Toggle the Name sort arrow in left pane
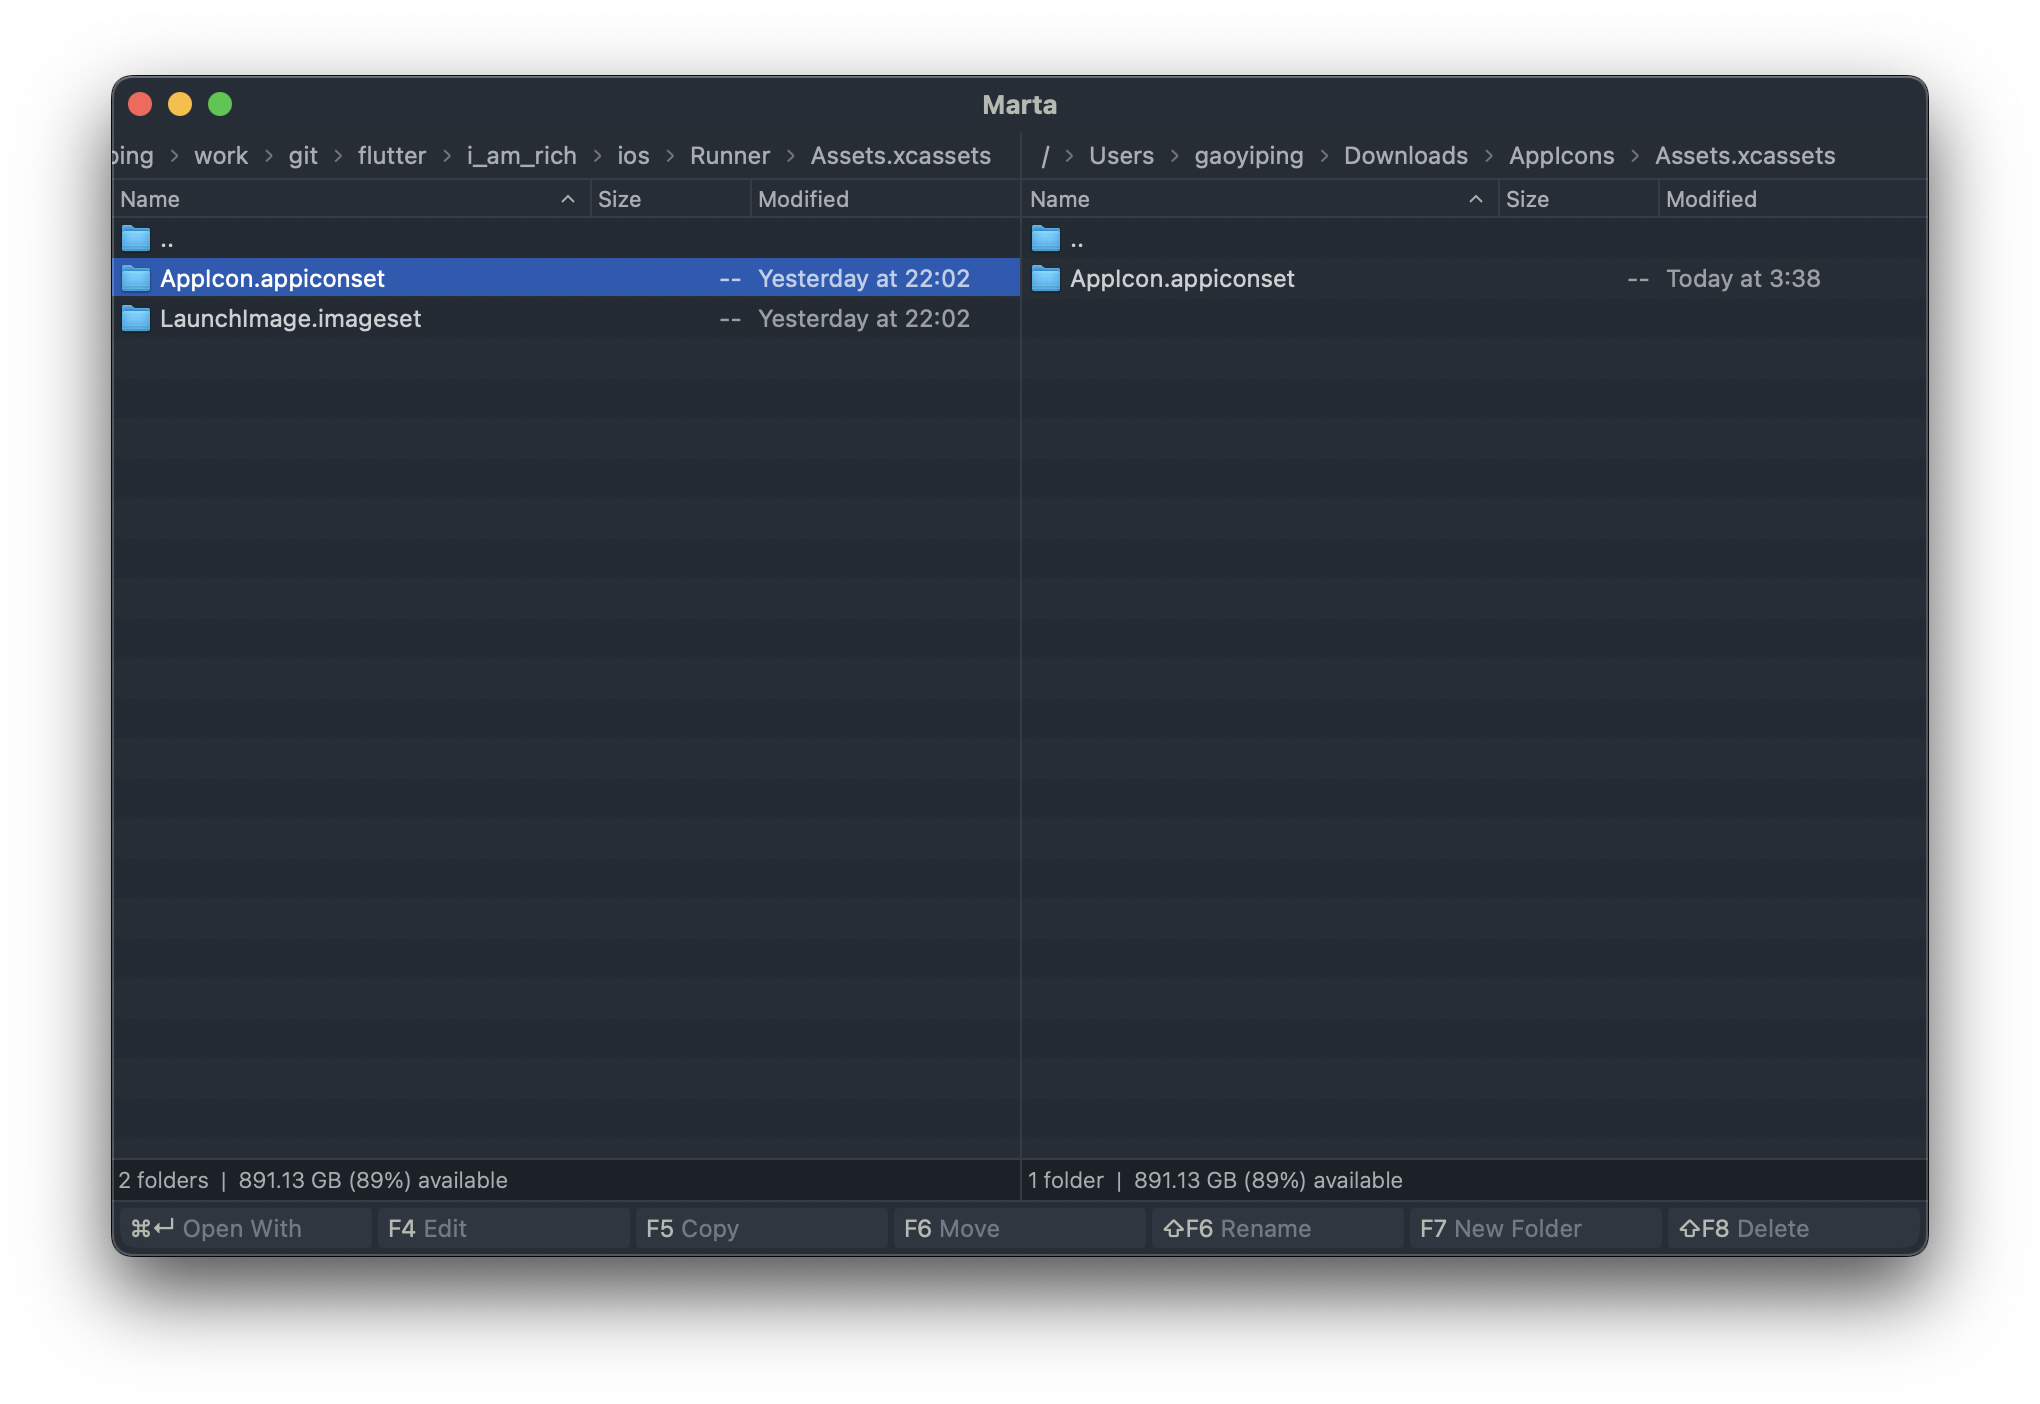 click(x=568, y=199)
